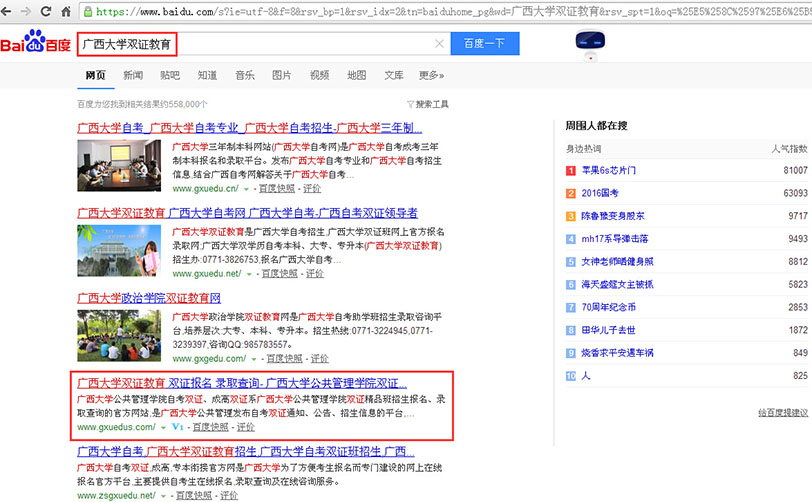Open 百度快照 for www.gxuedu.net result
812x502 pixels.
pos(280,274)
